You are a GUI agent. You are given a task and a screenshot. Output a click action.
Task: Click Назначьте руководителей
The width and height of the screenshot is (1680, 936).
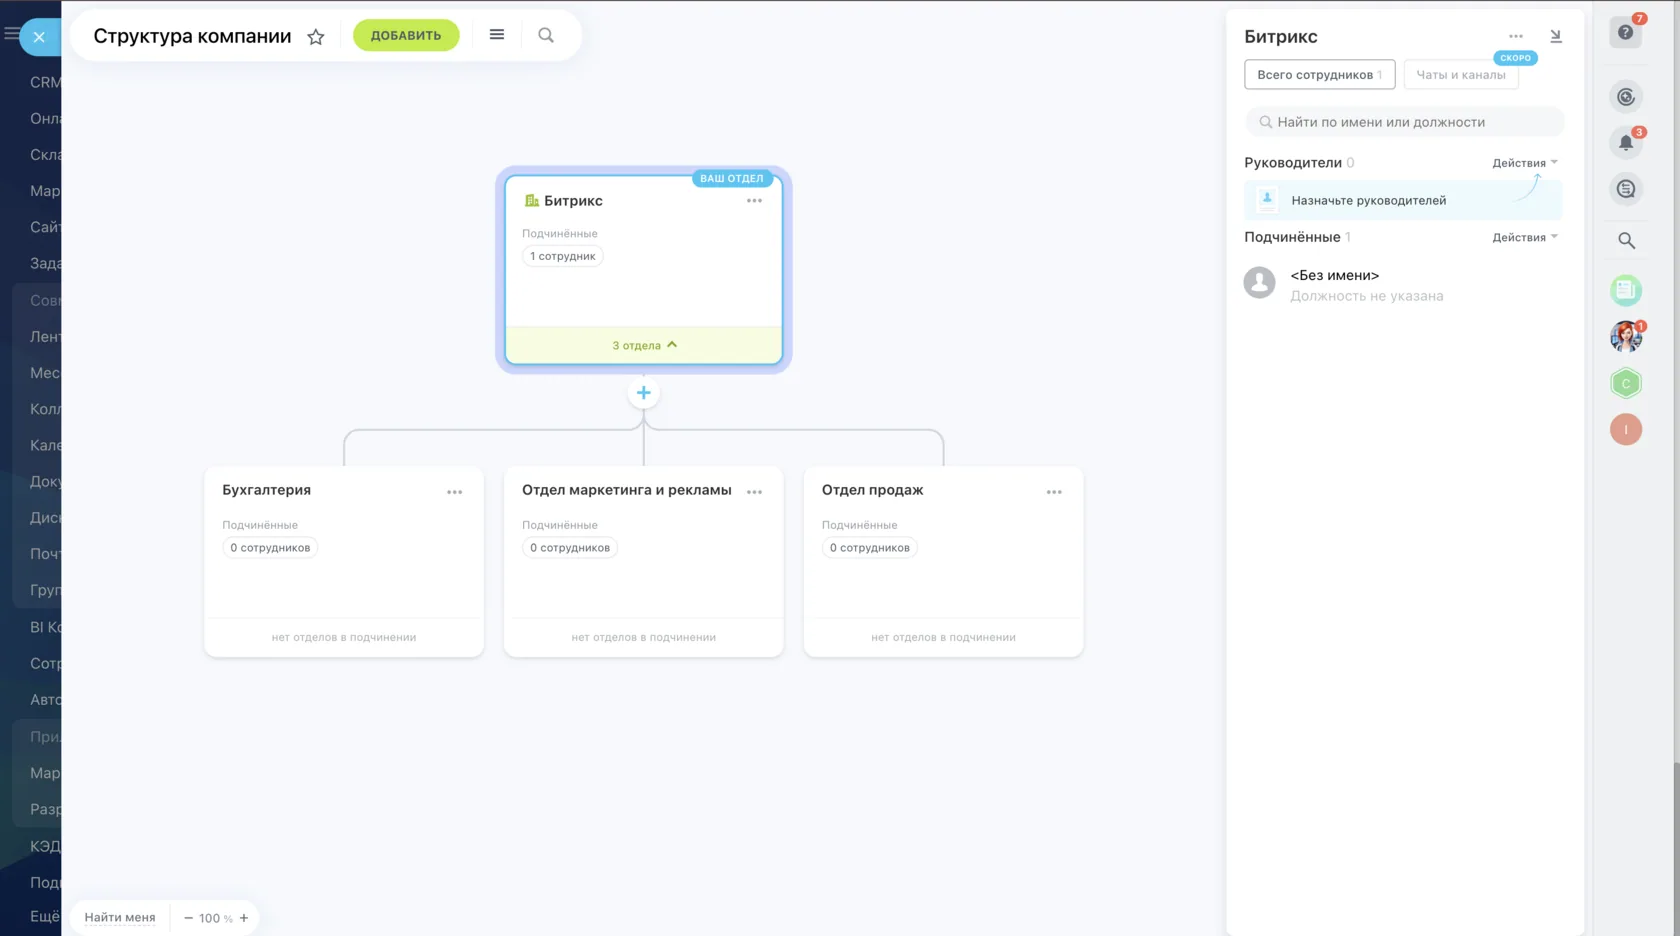tap(1403, 200)
